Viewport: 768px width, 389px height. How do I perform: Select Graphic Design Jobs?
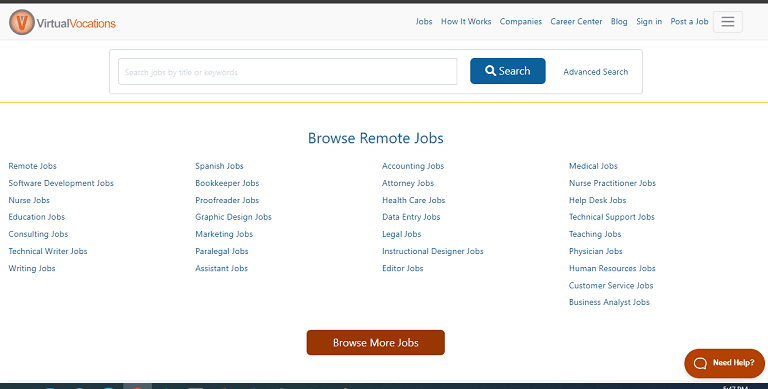click(x=233, y=217)
